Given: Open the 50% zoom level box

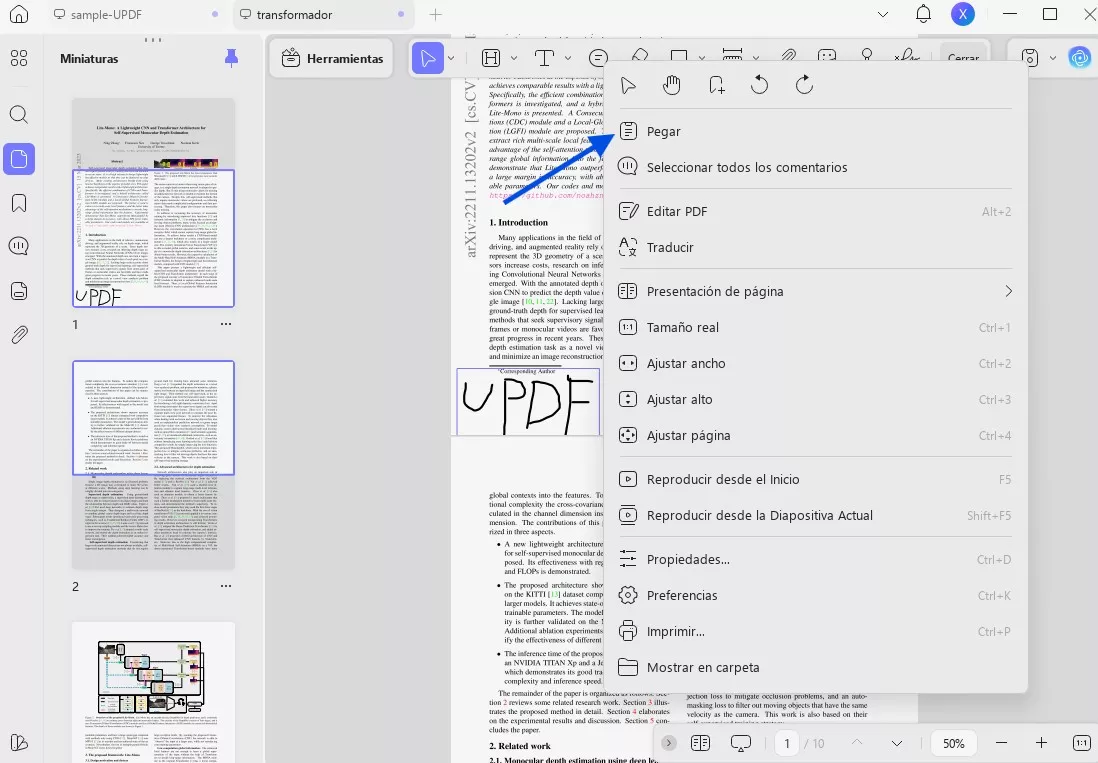Looking at the screenshot, I should click(954, 743).
